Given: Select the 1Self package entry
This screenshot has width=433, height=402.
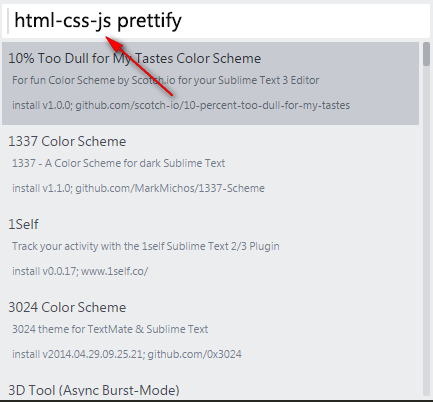Looking at the screenshot, I should (x=210, y=249).
